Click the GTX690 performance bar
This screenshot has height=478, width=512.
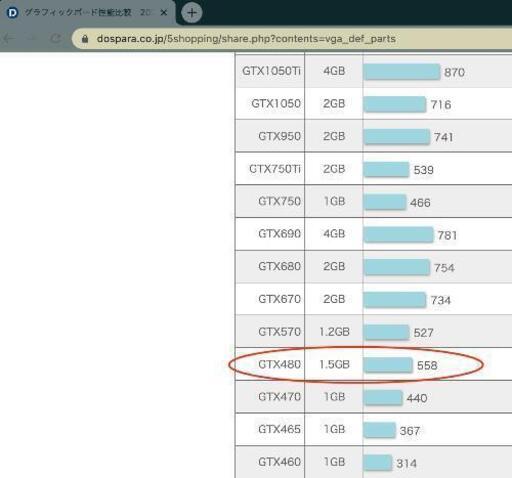pos(398,234)
